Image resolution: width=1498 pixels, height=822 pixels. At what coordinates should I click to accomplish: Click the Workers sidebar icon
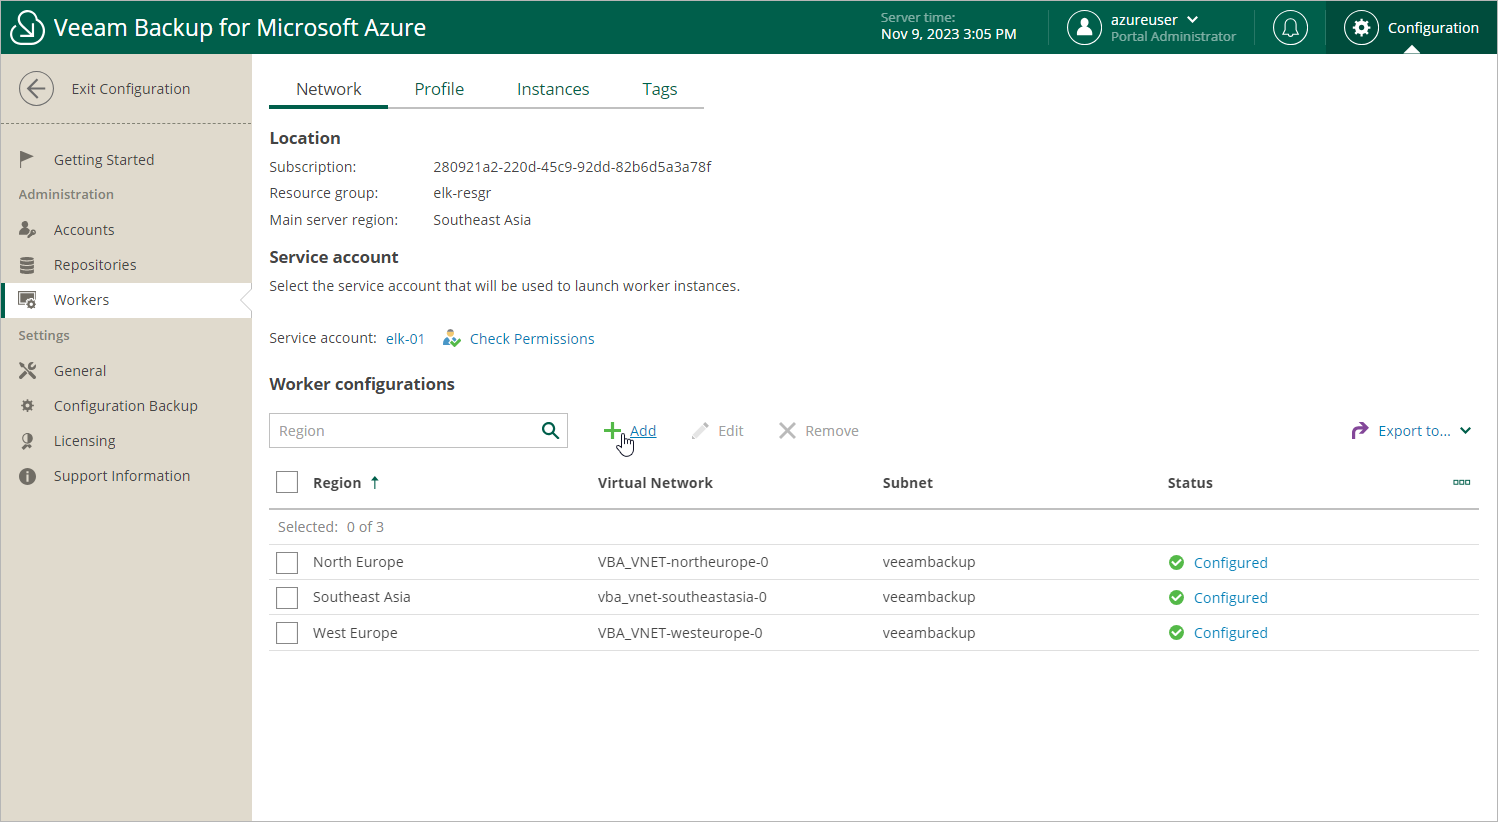coord(27,300)
